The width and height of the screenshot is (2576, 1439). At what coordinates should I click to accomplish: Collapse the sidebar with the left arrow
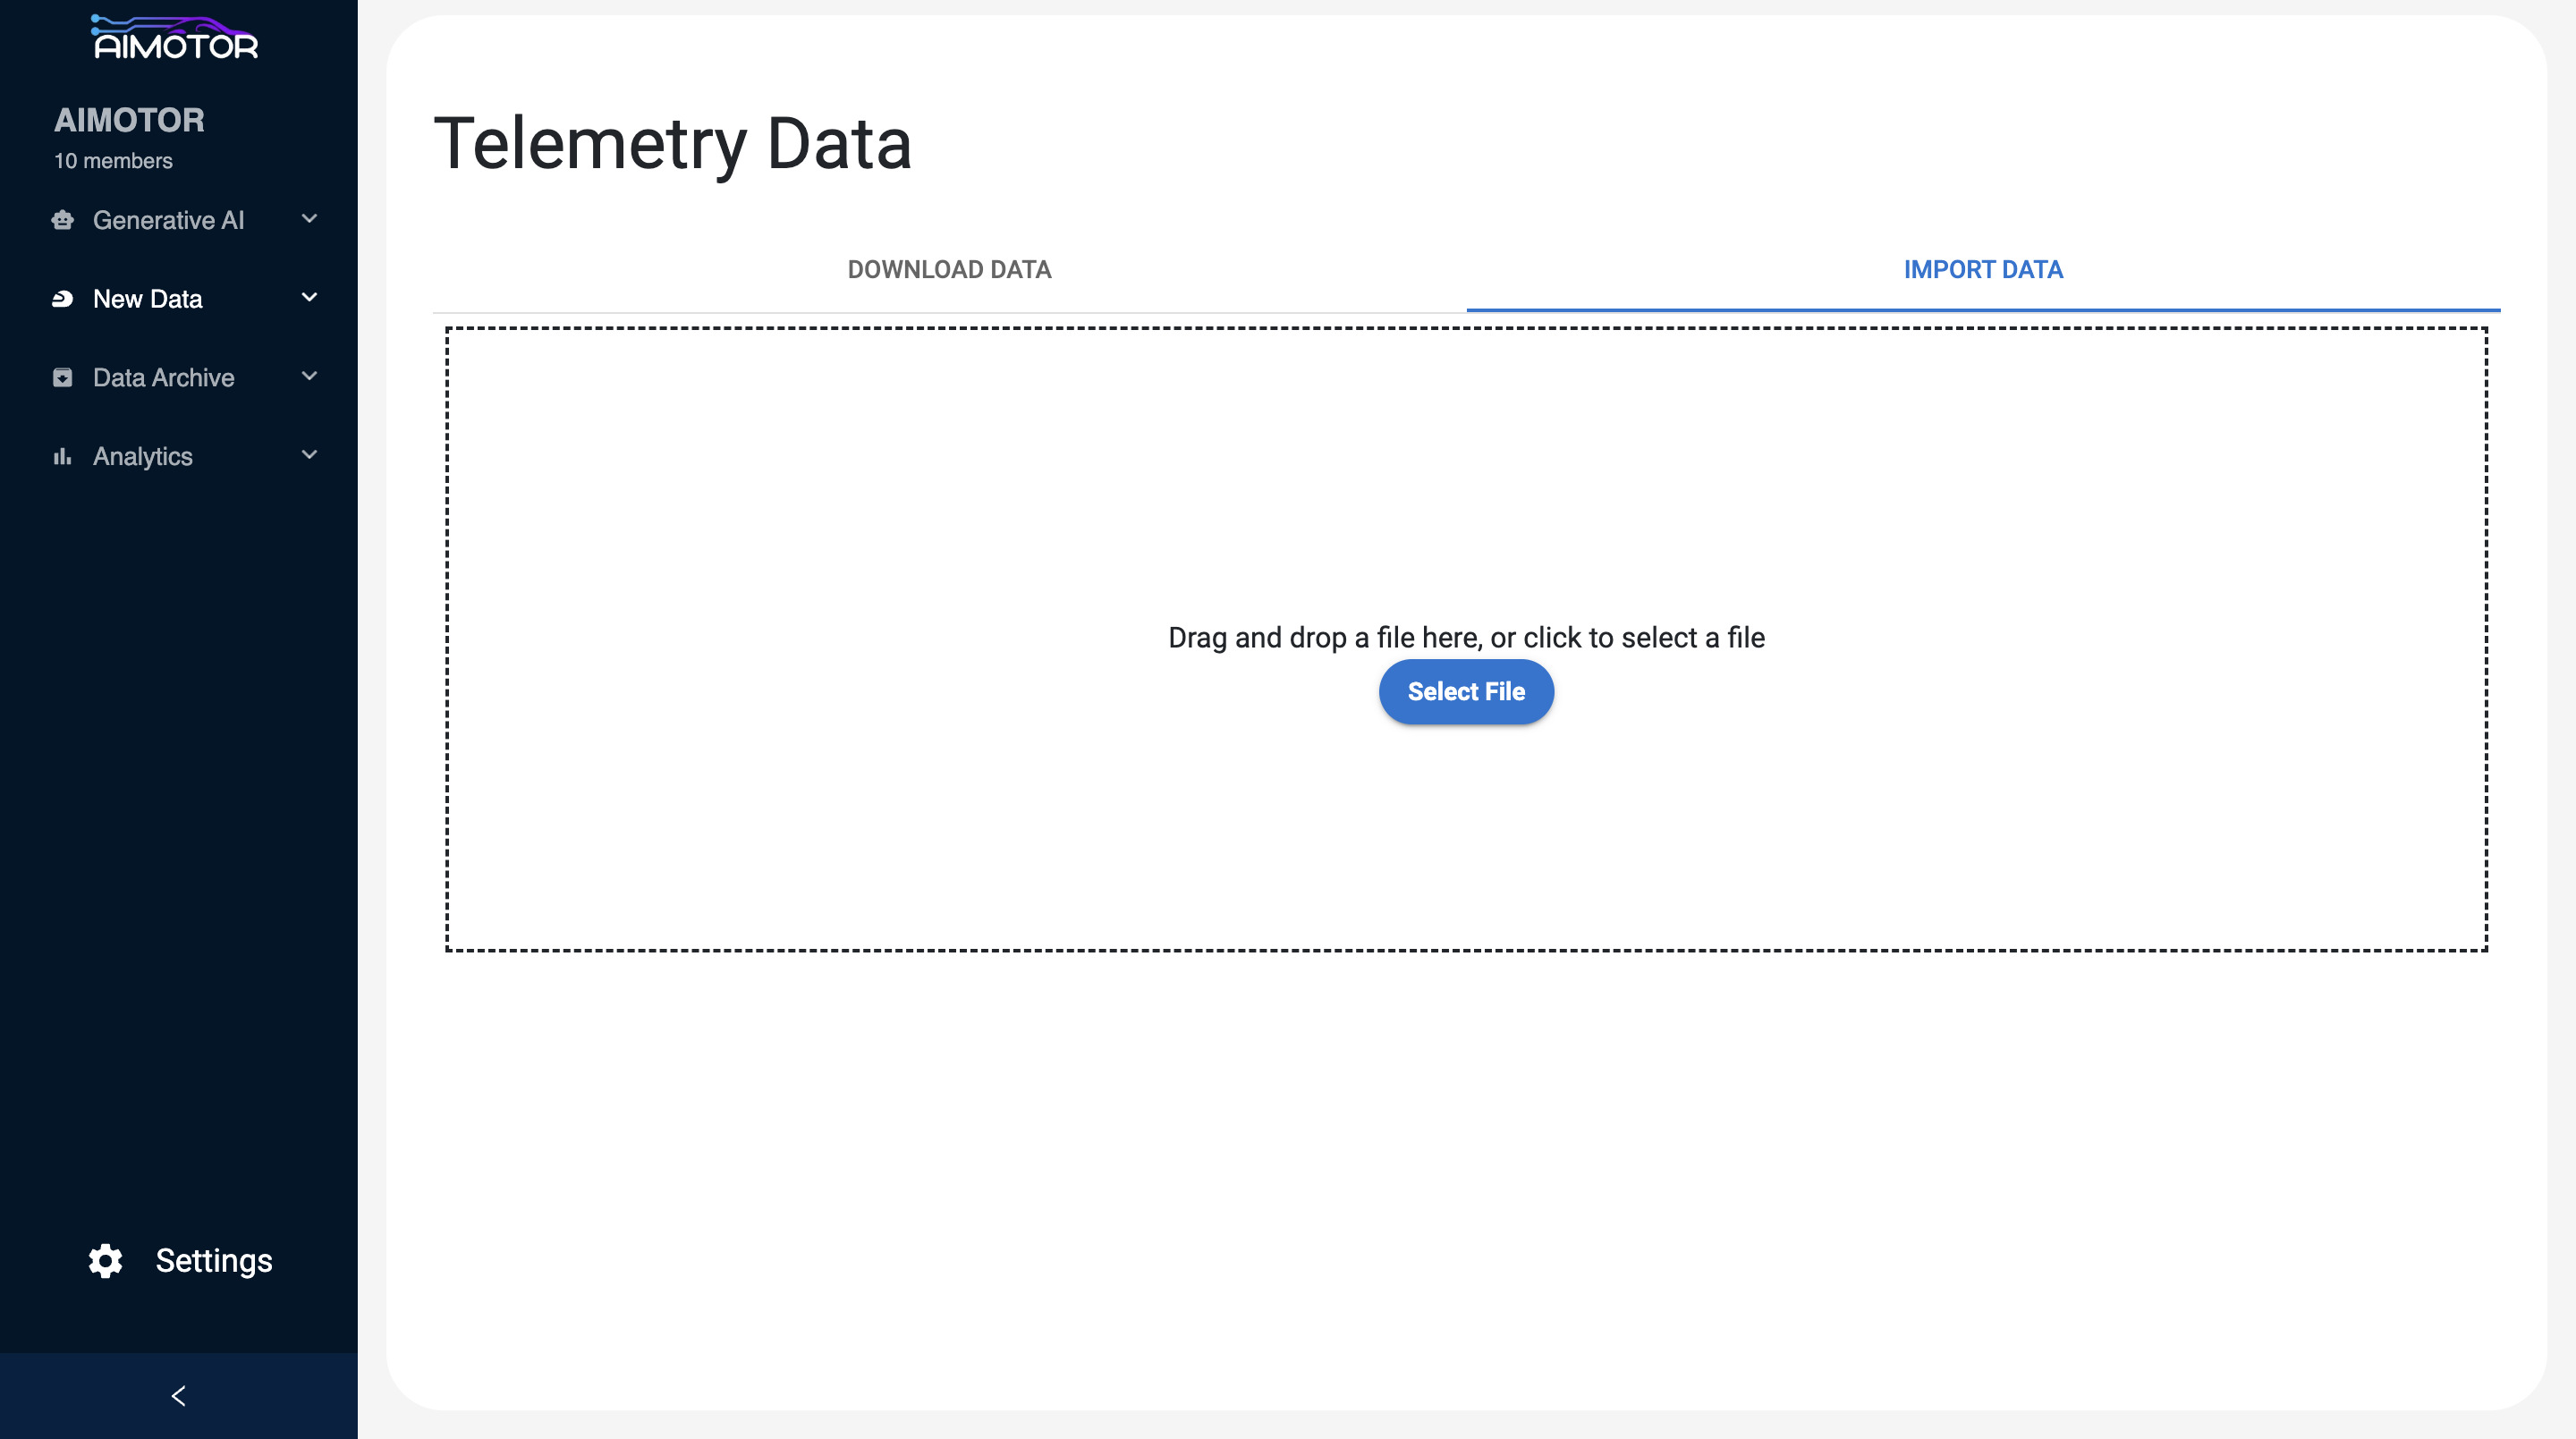178,1396
